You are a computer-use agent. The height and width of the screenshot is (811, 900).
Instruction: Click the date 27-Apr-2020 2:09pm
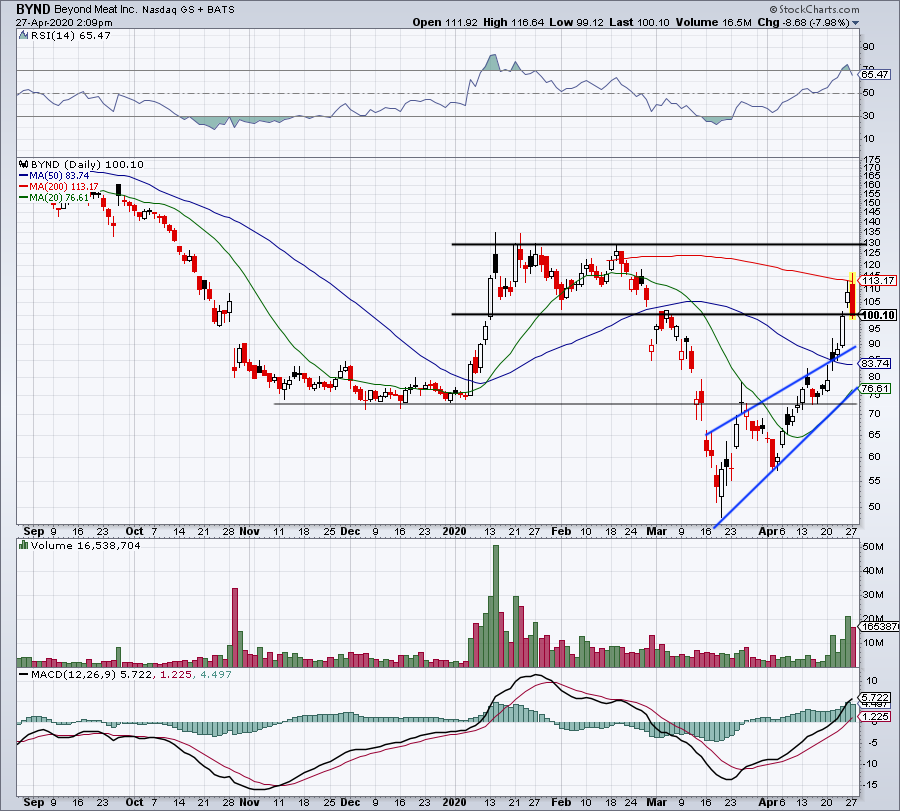[64, 23]
